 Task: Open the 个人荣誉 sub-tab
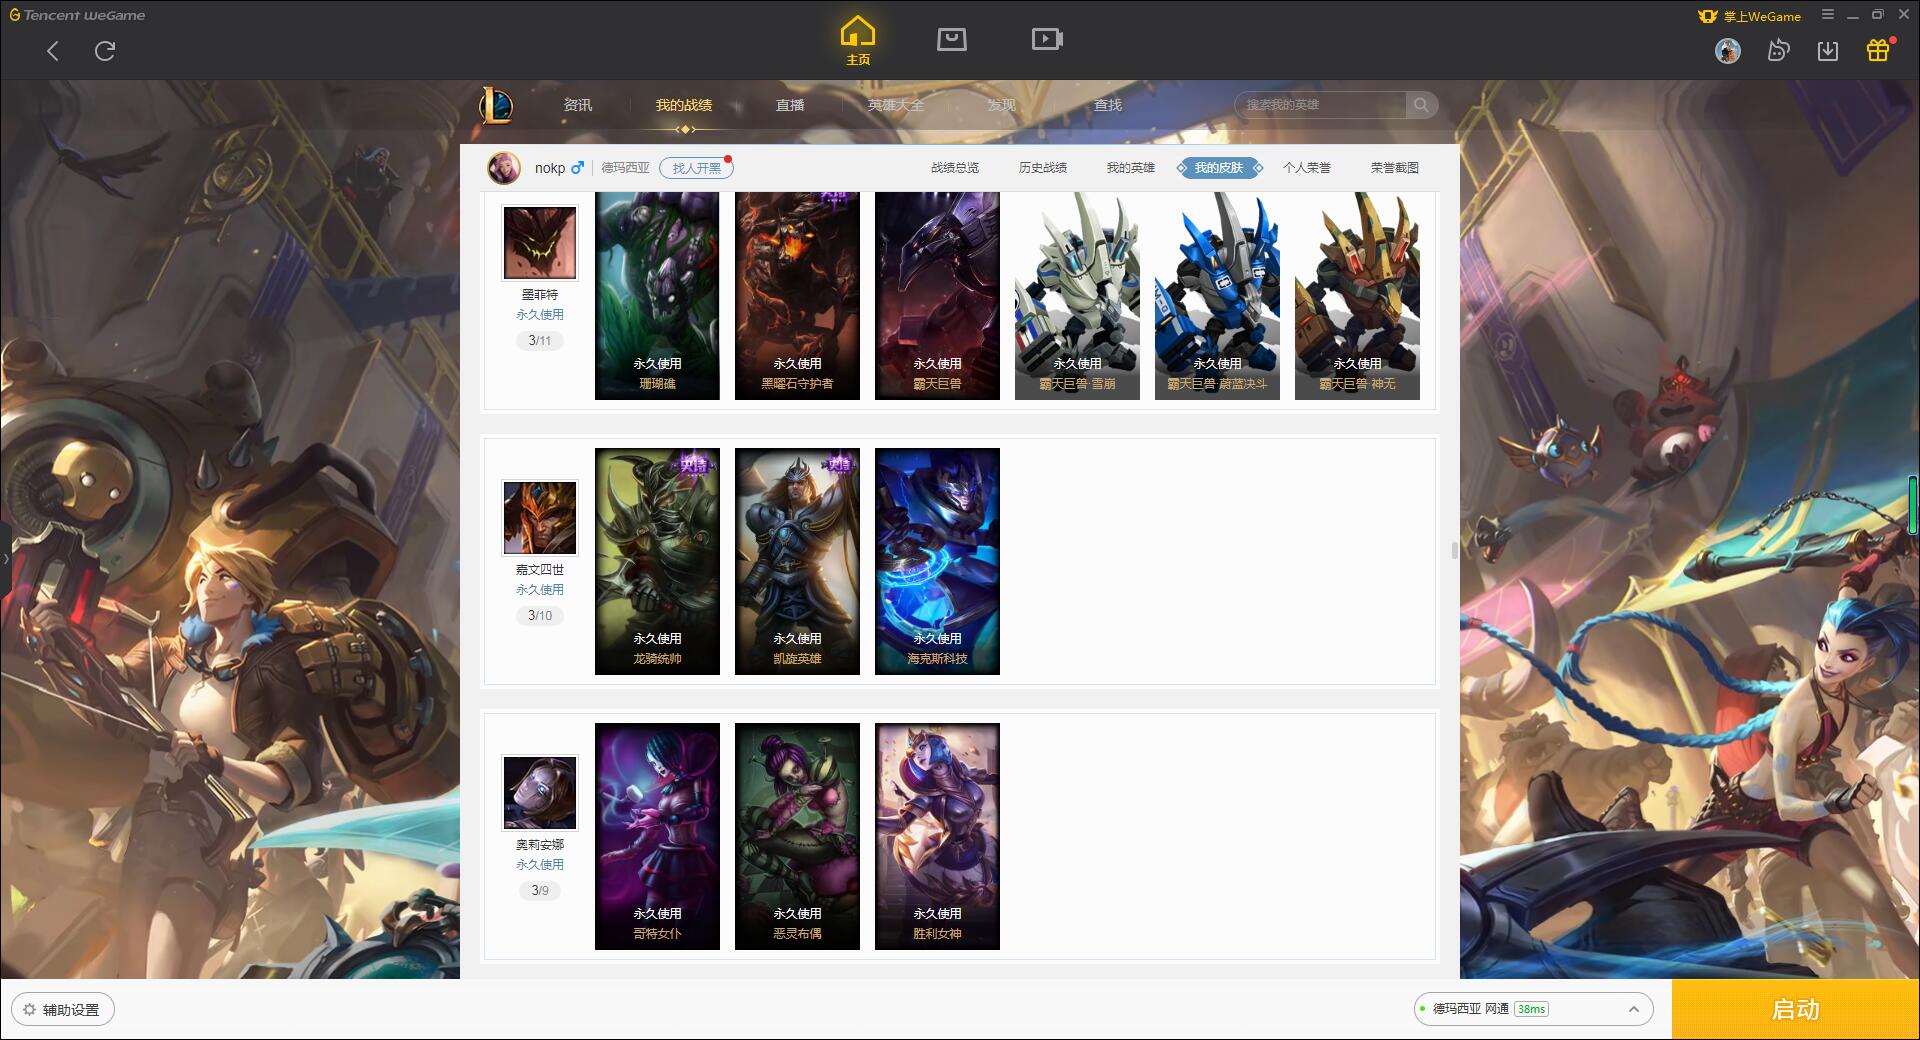point(1307,168)
